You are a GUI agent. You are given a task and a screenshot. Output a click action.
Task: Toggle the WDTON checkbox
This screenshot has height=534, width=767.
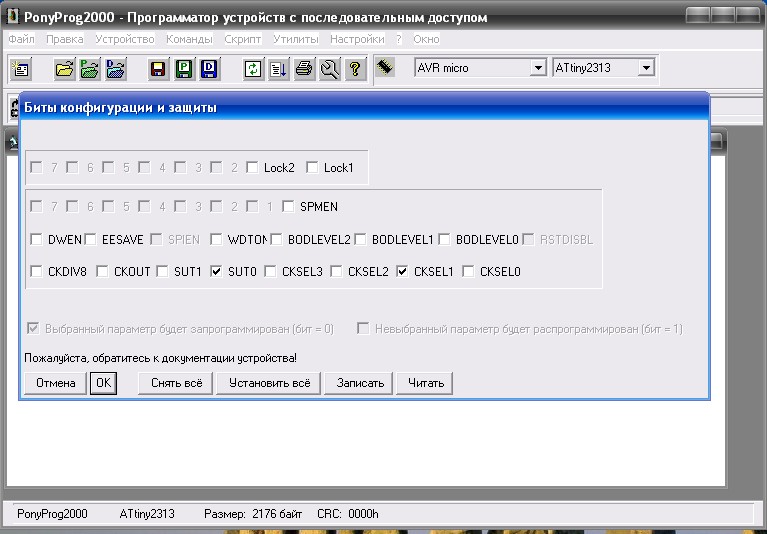pyautogui.click(x=216, y=240)
